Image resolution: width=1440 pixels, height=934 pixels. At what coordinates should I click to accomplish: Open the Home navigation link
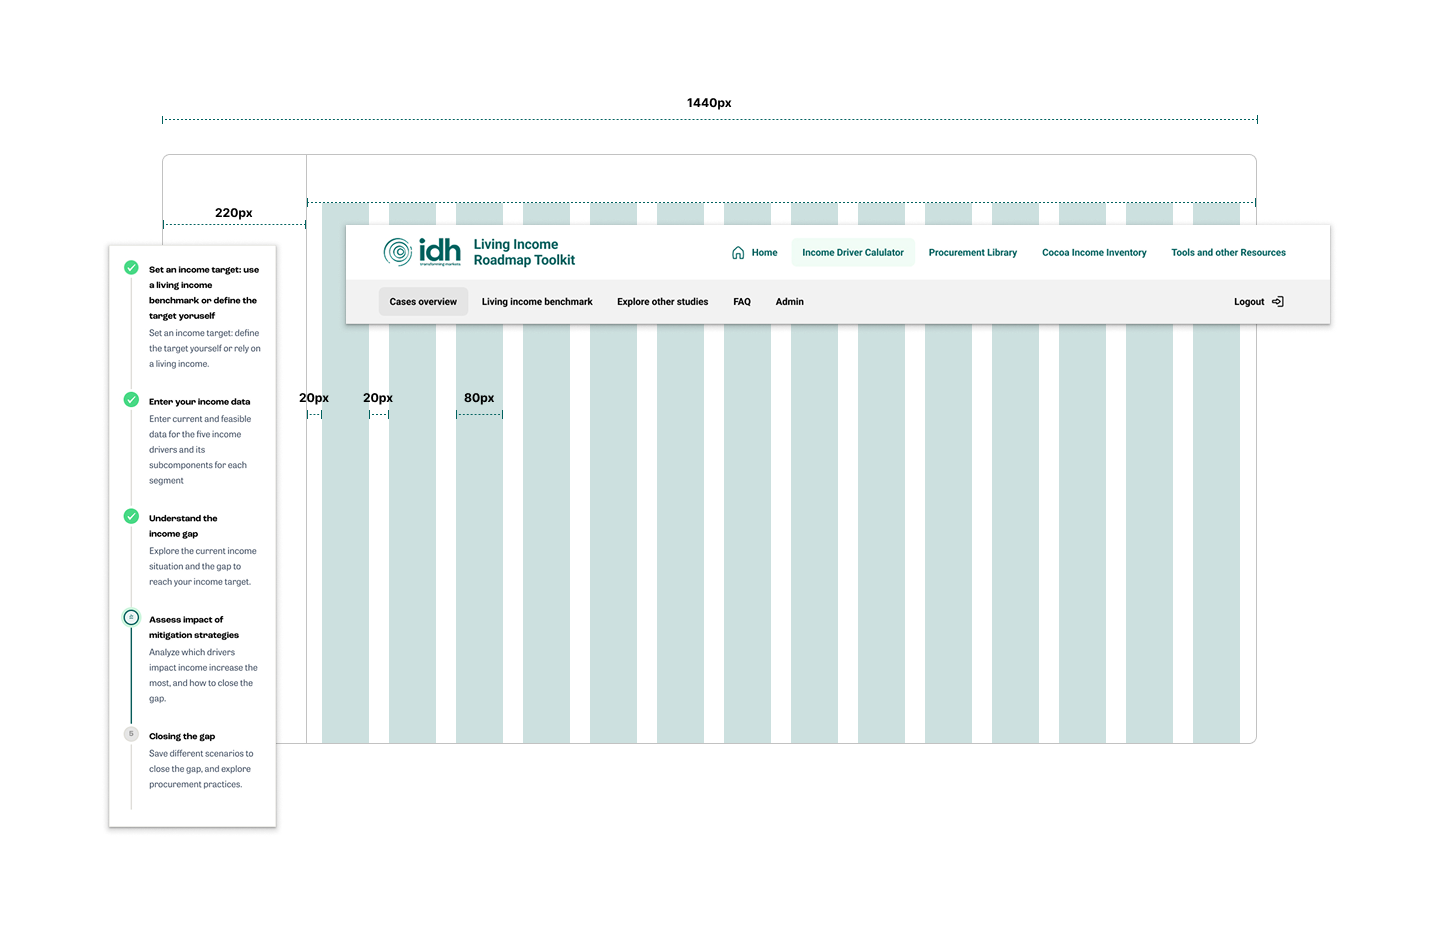pos(755,253)
